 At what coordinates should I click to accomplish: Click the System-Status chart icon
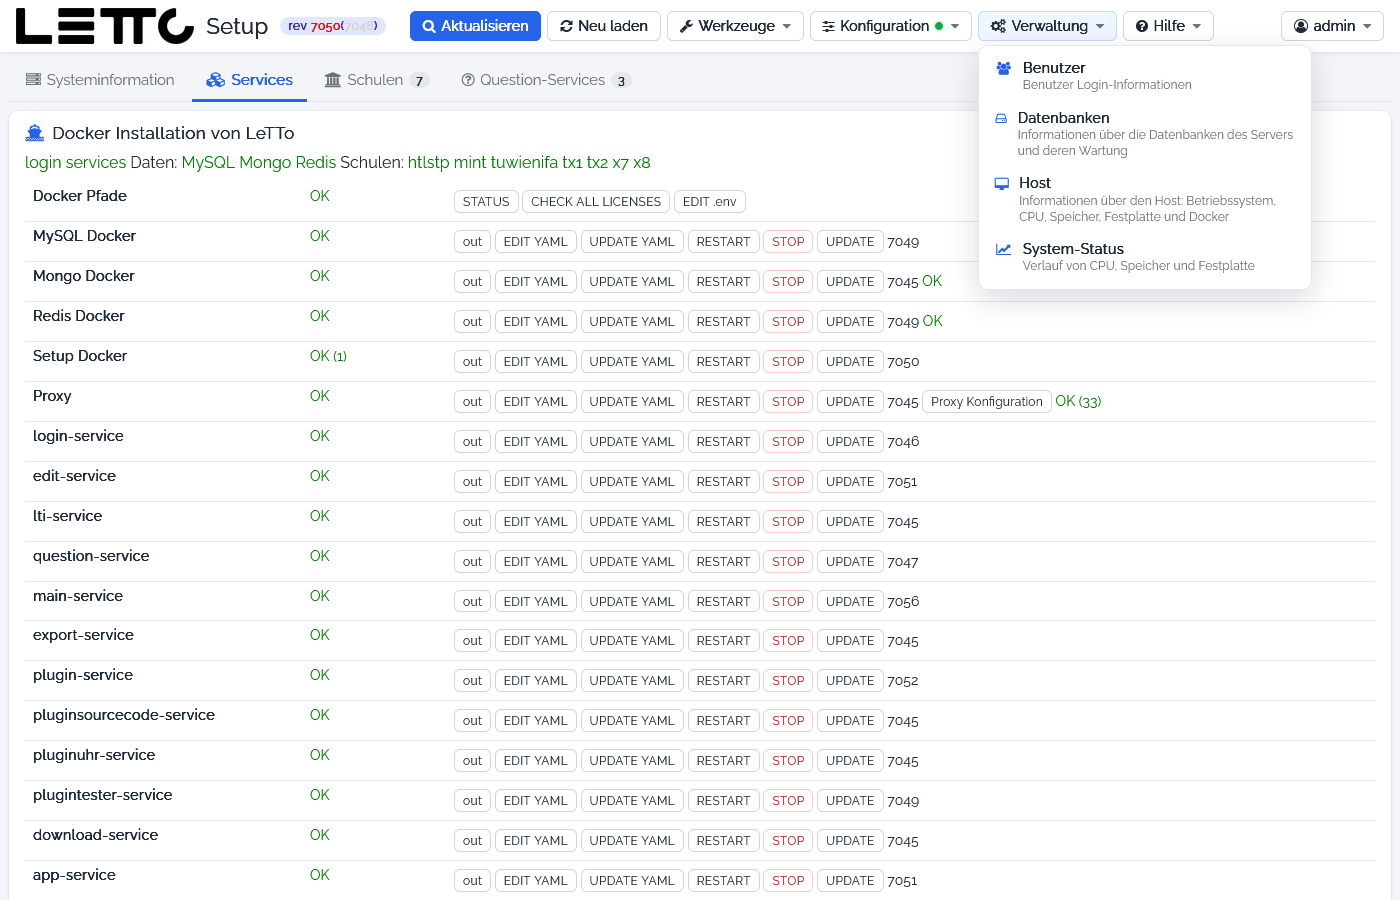1003,249
